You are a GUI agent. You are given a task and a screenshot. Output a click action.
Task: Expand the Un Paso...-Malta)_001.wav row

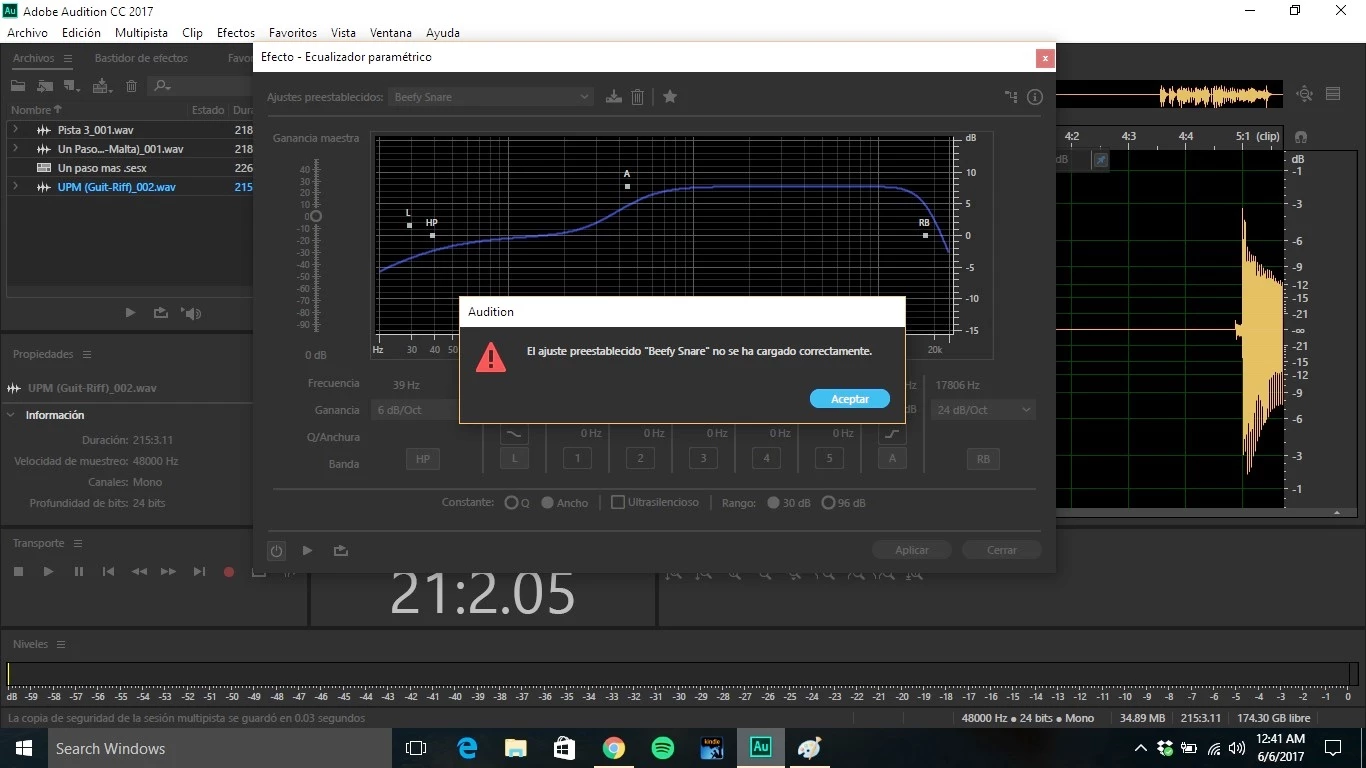click(15, 149)
